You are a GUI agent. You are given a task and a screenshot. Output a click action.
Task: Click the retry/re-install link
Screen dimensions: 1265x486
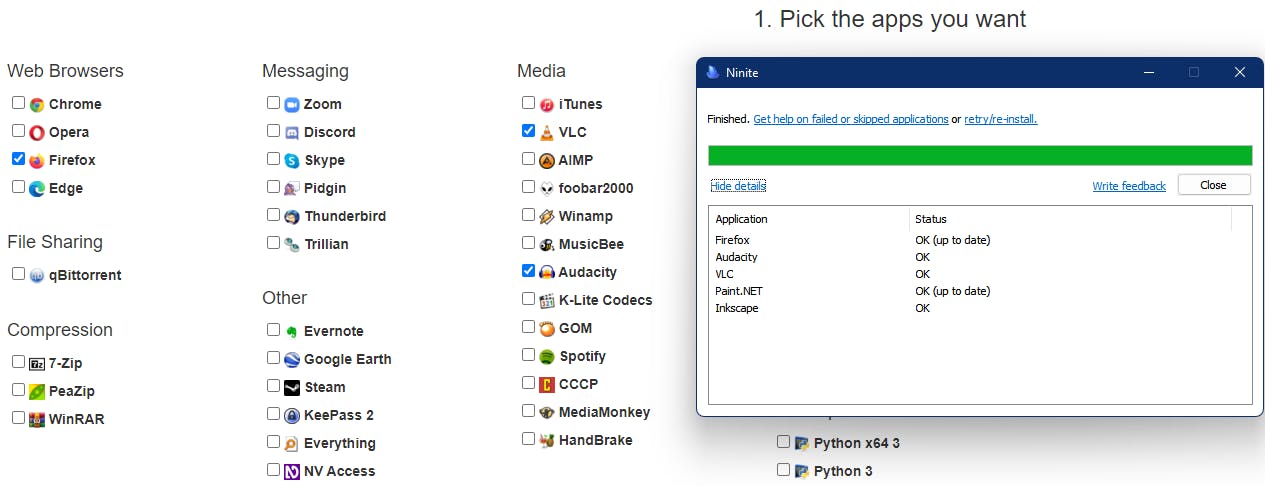(1000, 119)
